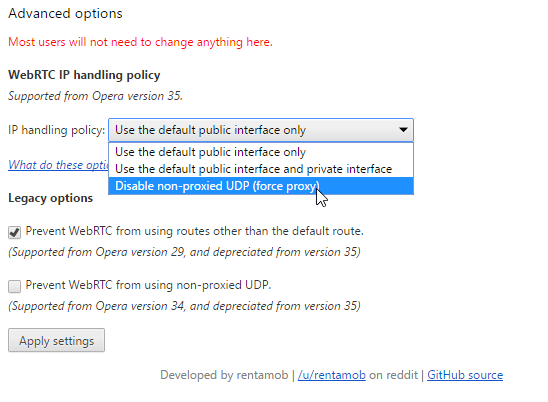This screenshot has height=402, width=548.
Task: Open the 'What do these options mean' link
Action: tap(58, 165)
